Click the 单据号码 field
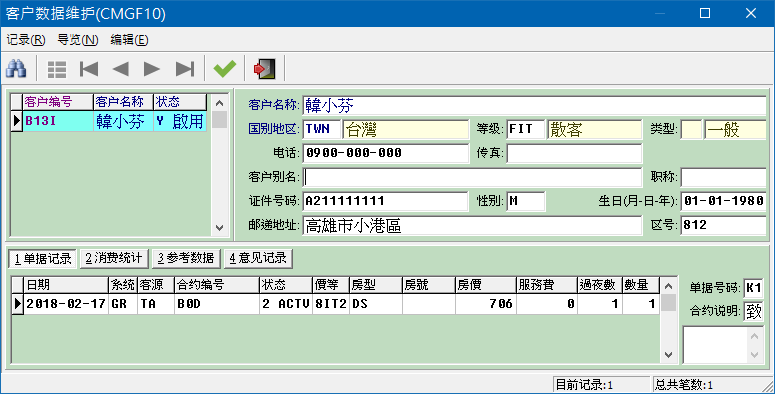Image resolution: width=775 pixels, height=394 pixels. click(753, 287)
